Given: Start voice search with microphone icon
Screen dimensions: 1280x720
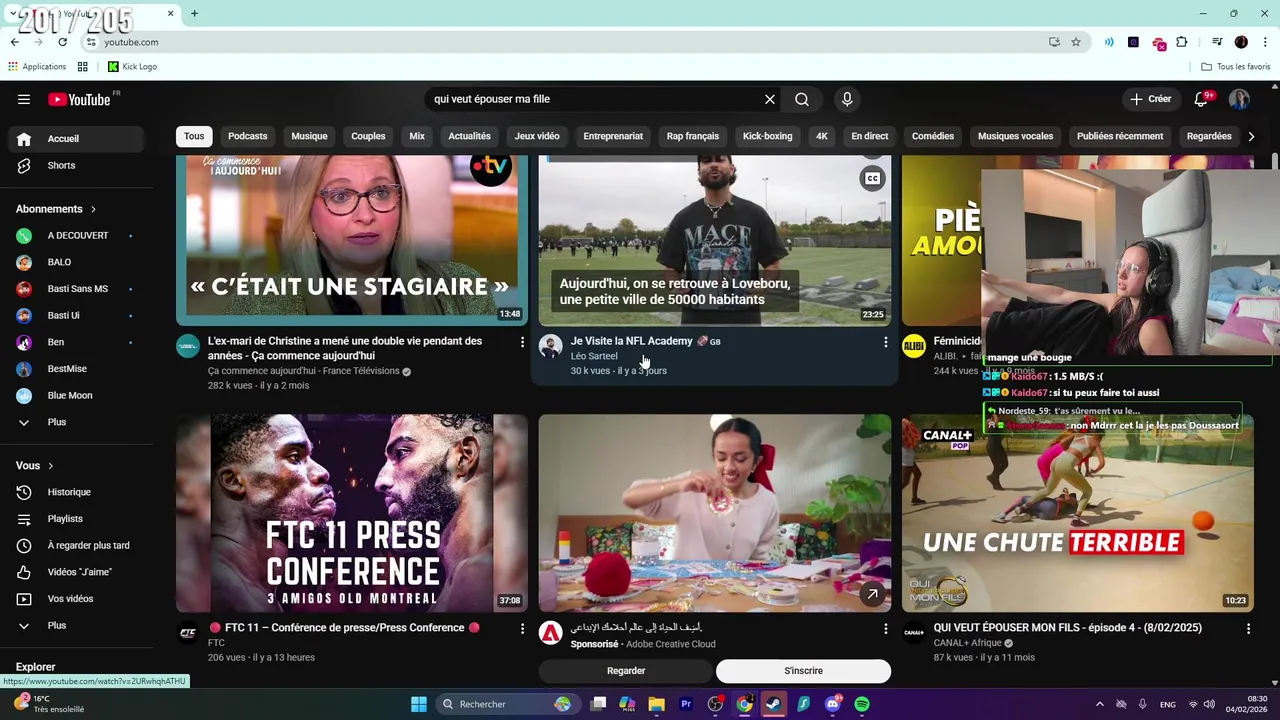Looking at the screenshot, I should pos(847,99).
